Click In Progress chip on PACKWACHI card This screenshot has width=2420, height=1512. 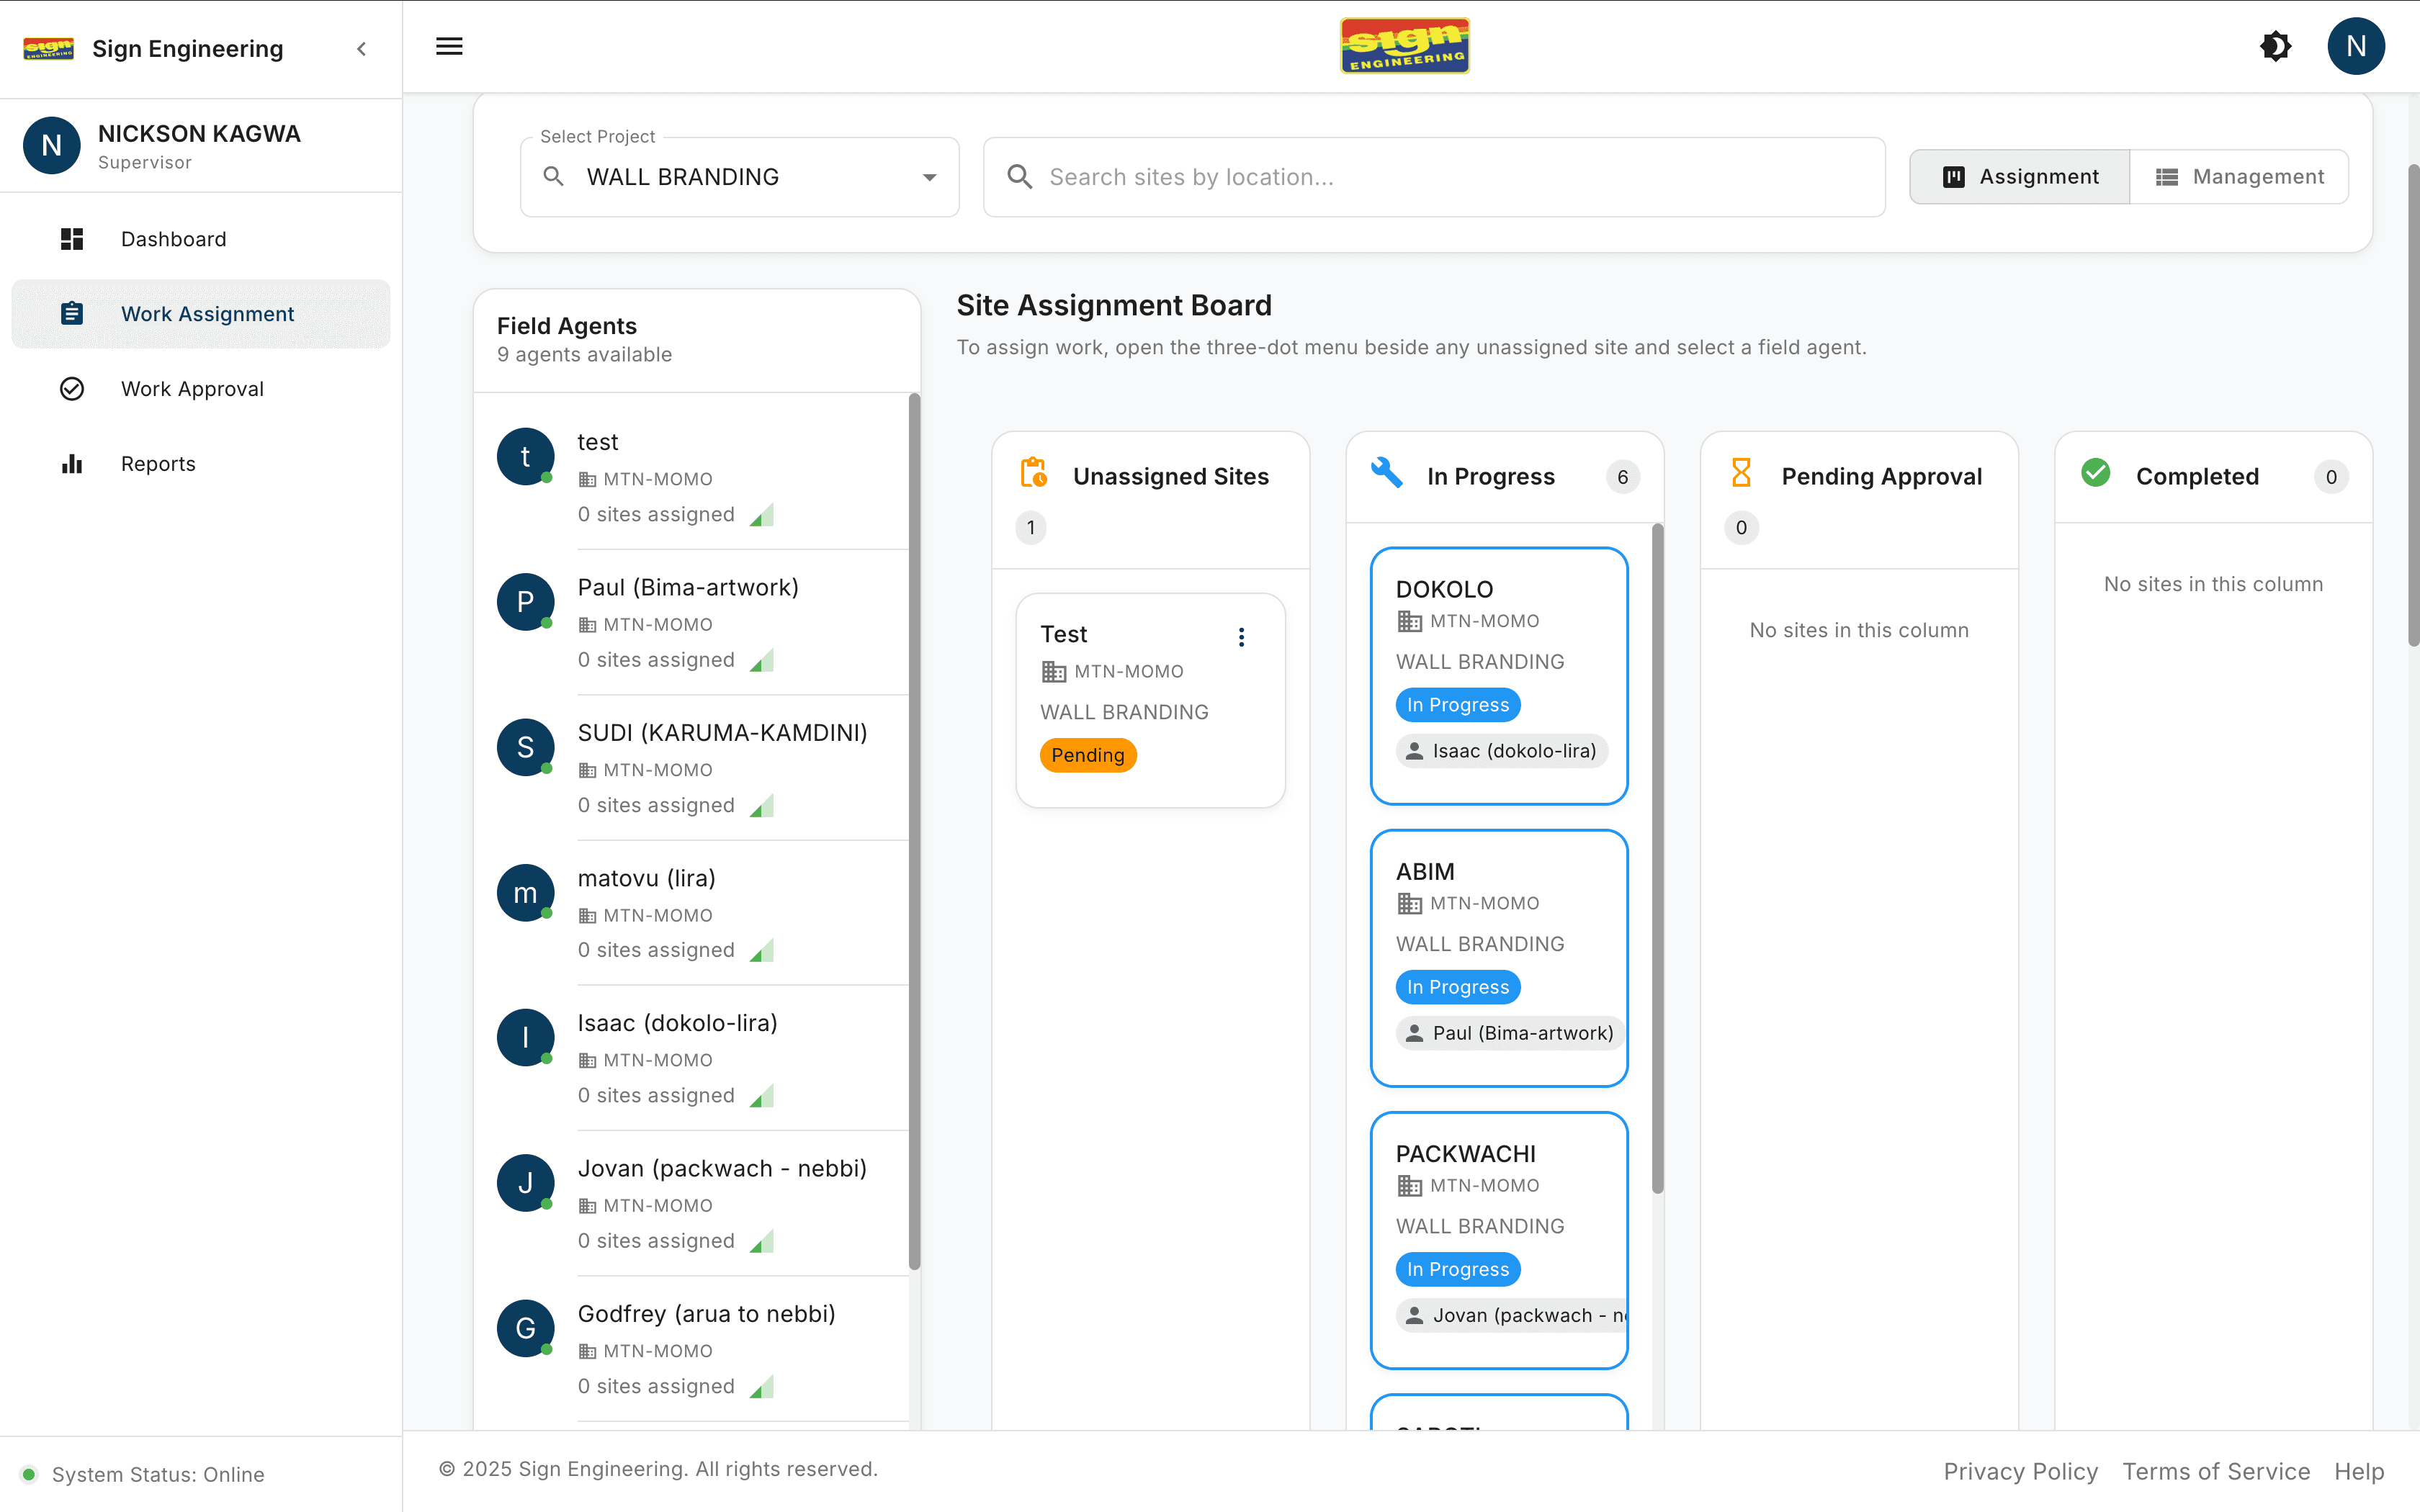point(1457,1269)
